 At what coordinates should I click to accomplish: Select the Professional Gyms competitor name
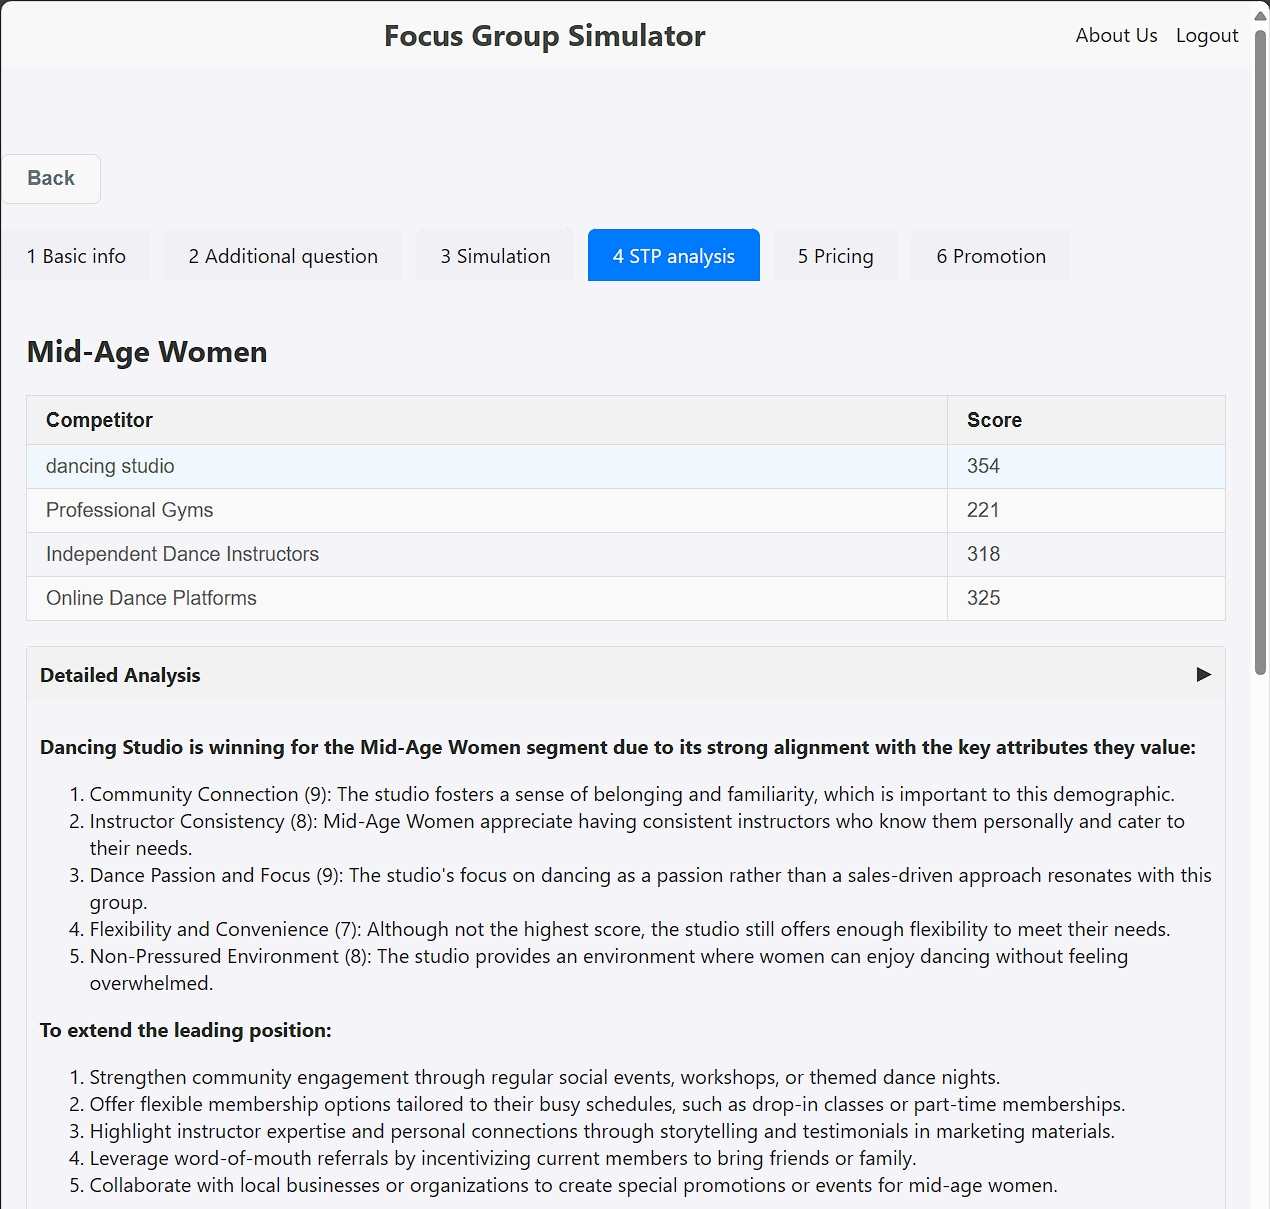point(129,510)
